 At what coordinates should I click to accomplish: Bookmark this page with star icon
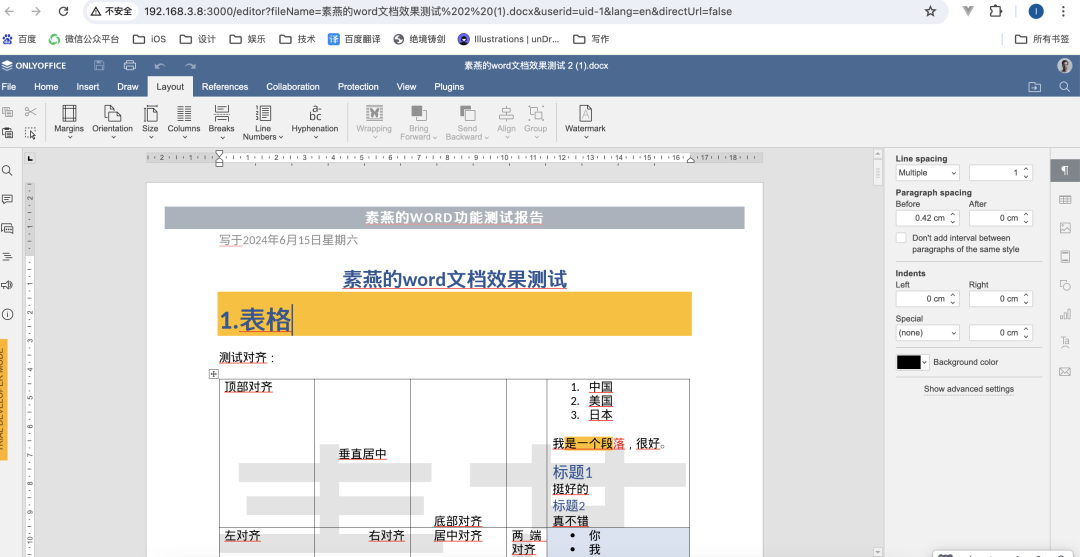pyautogui.click(x=930, y=11)
